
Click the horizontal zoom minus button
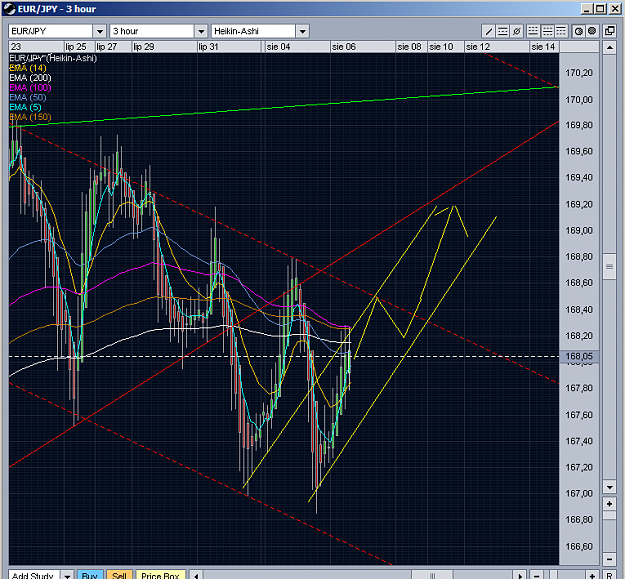pos(537,575)
